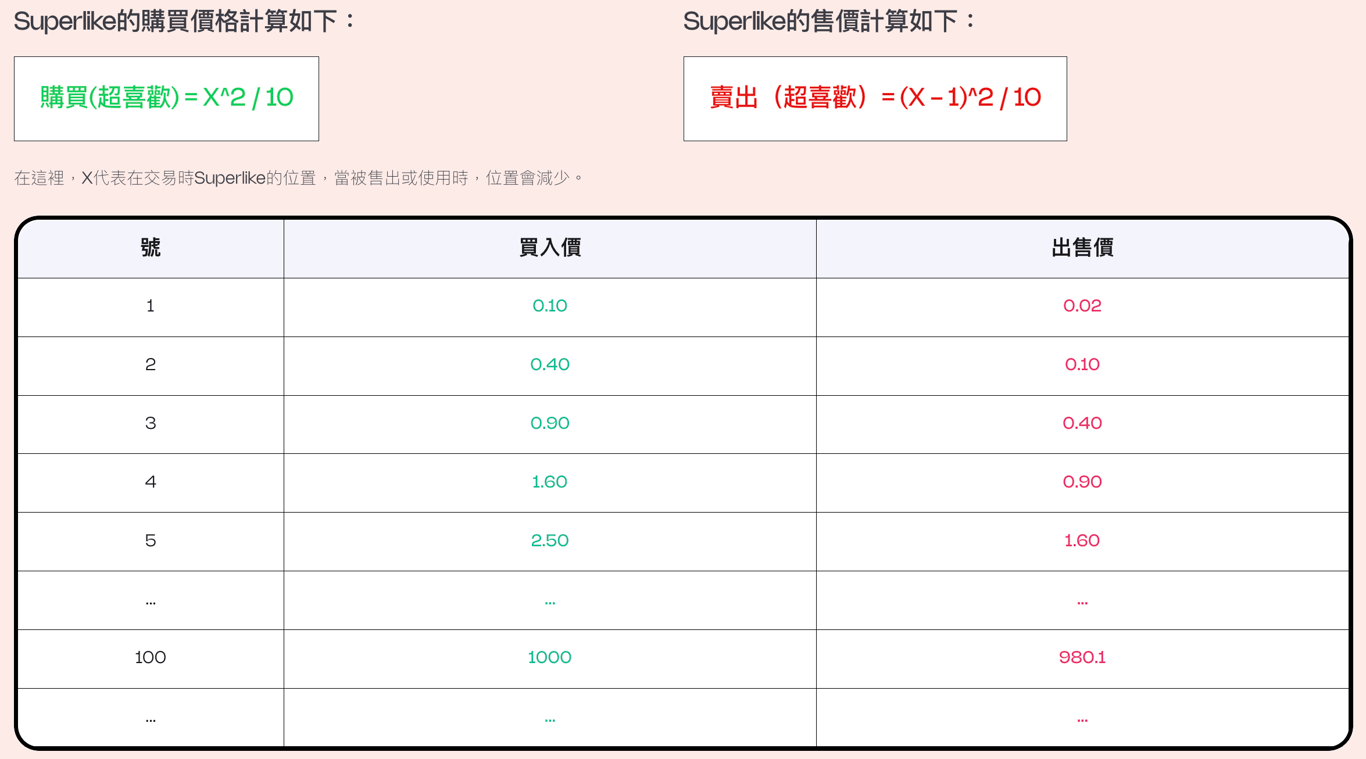1366x759 pixels.
Task: Select the Superlike selling price heading
Action: [x=830, y=21]
